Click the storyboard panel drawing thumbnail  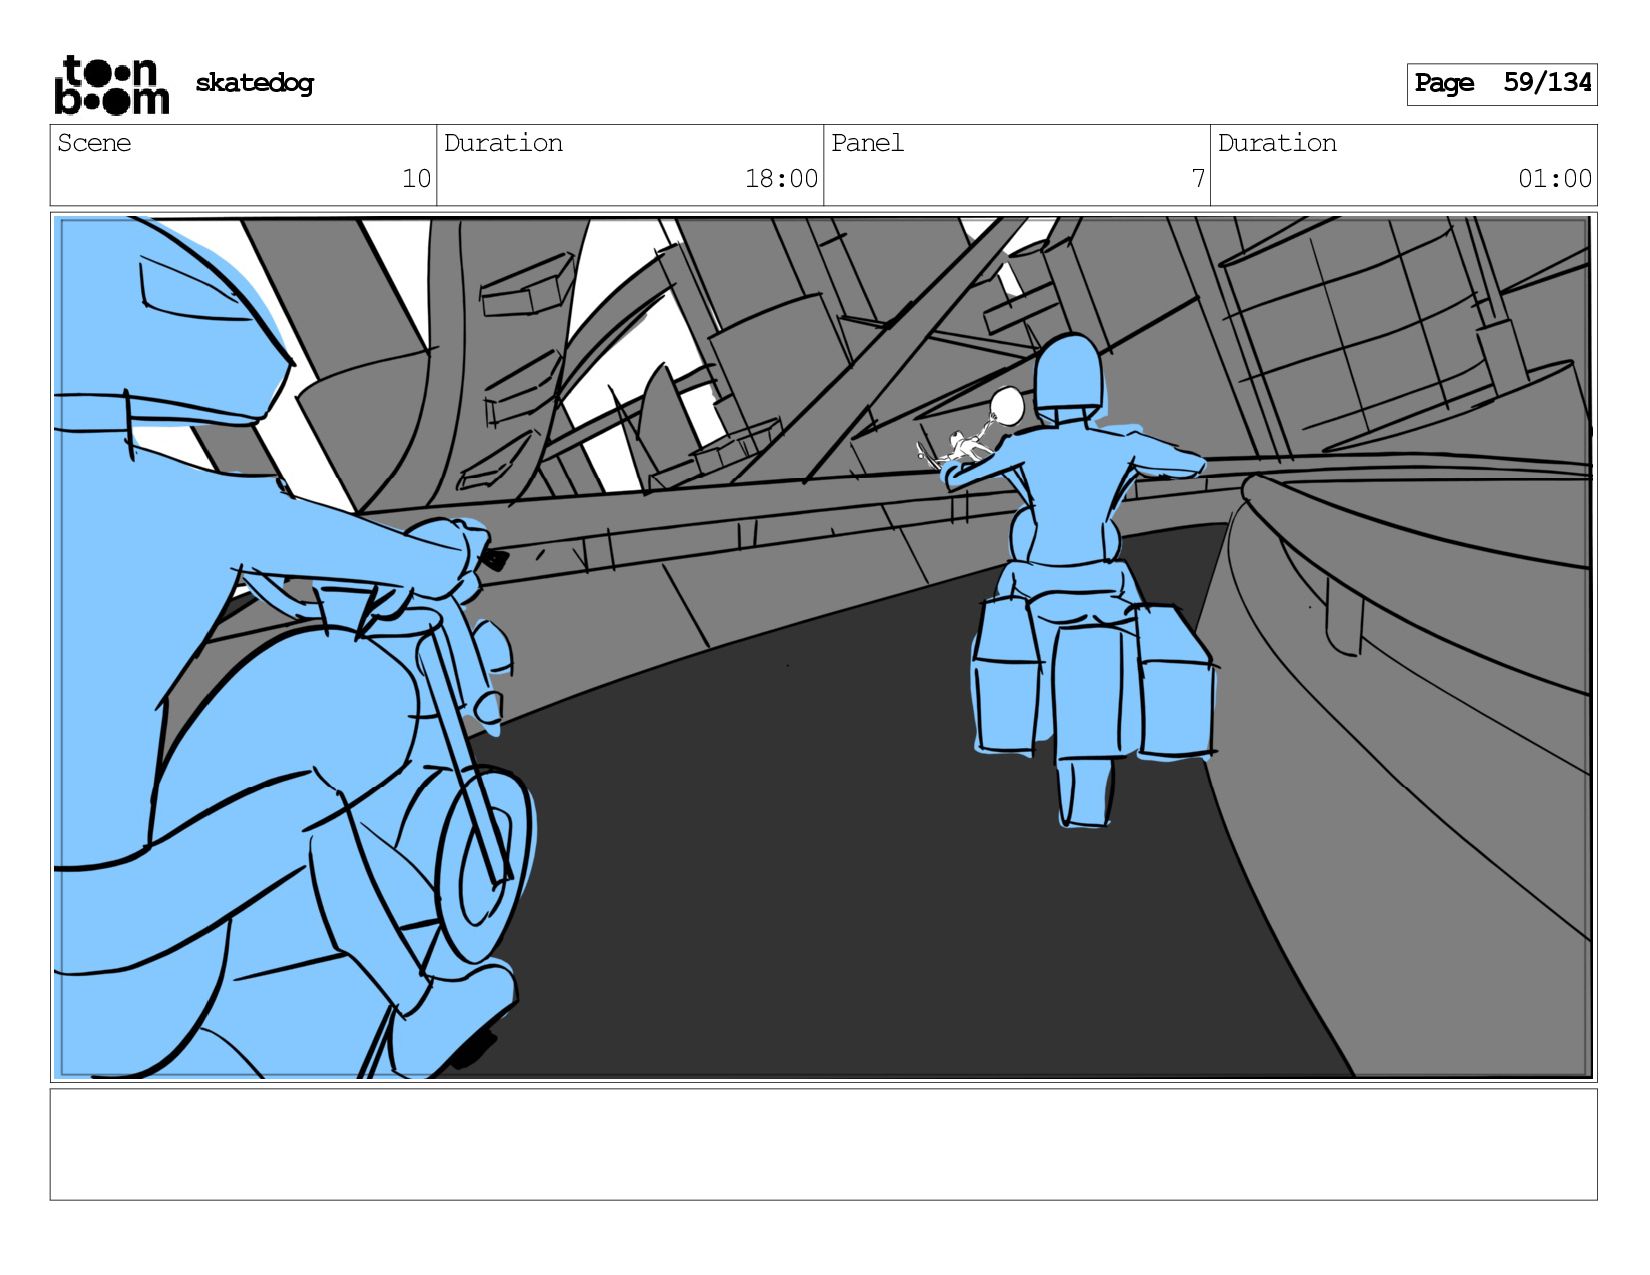(x=823, y=647)
